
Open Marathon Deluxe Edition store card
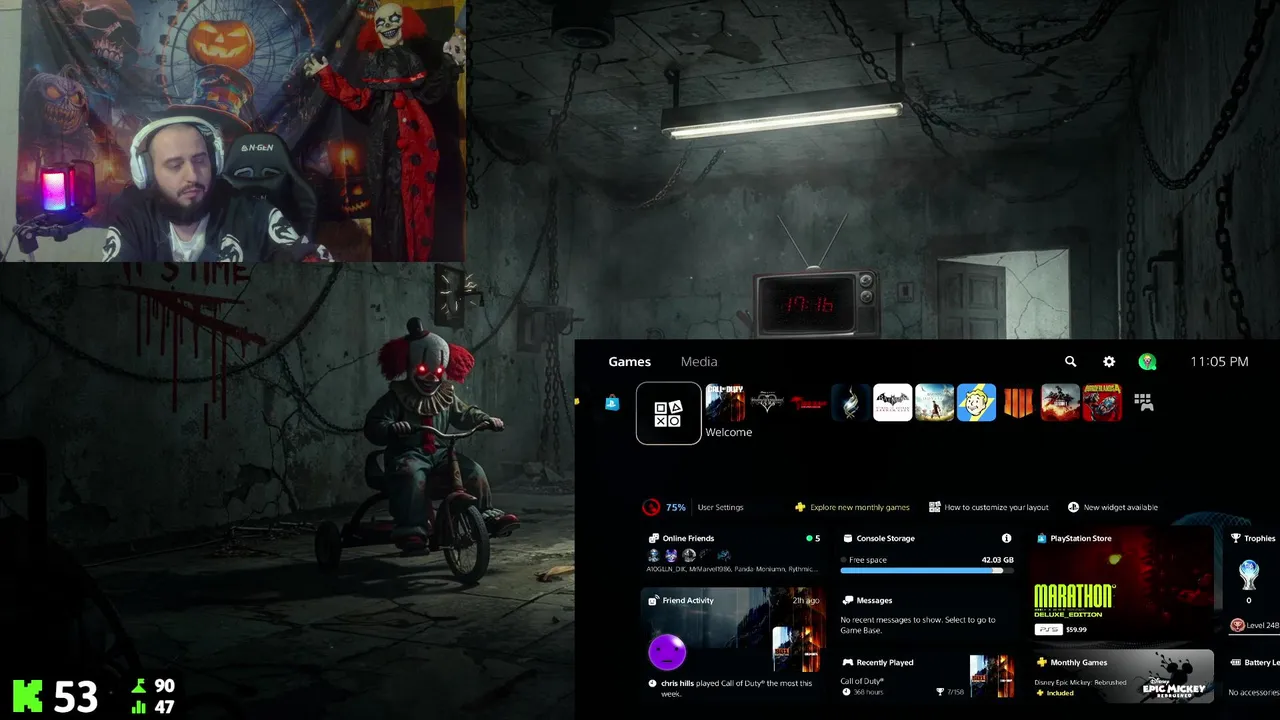(1122, 584)
